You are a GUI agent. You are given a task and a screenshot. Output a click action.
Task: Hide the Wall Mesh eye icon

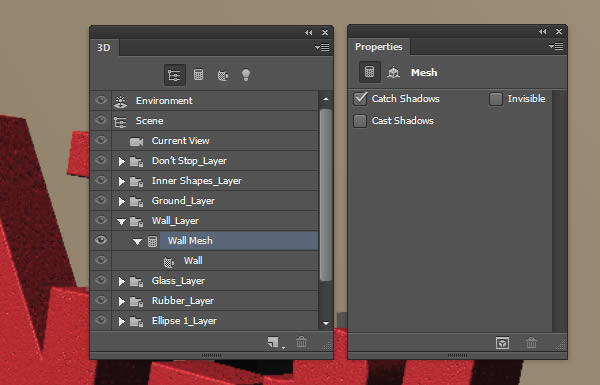(x=101, y=240)
